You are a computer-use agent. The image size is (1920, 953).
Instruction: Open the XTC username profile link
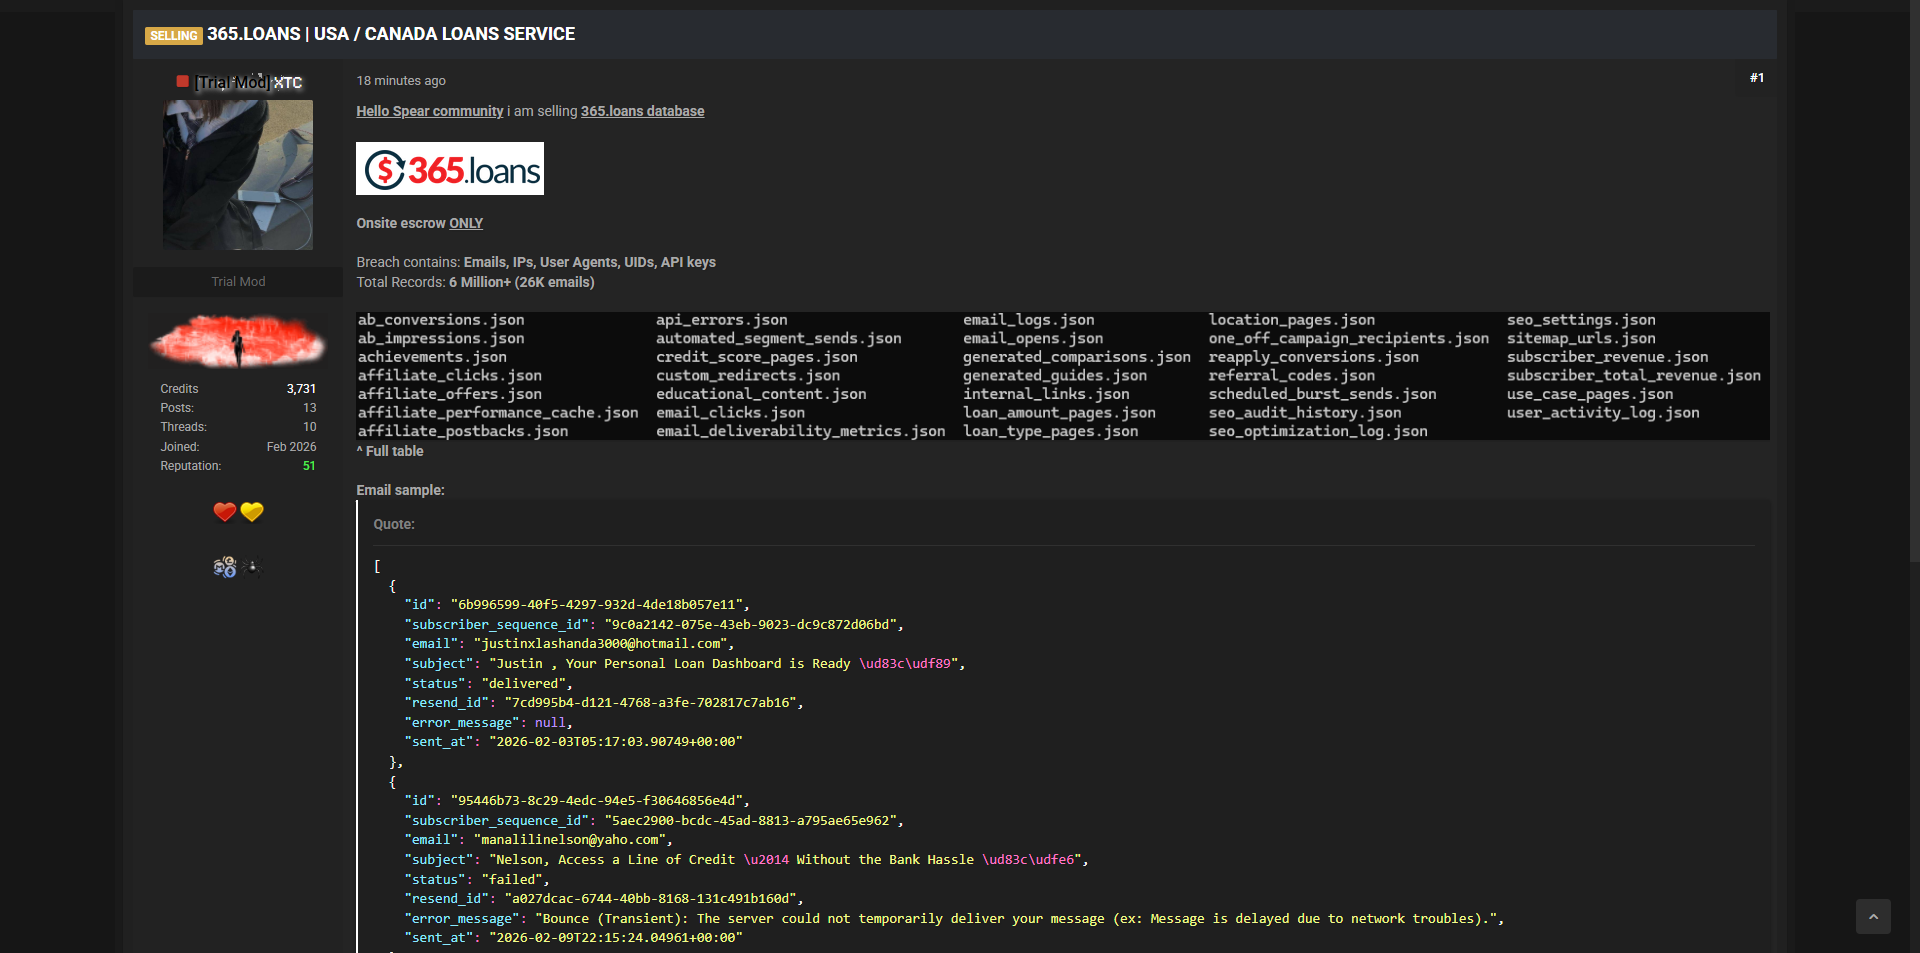pos(288,83)
